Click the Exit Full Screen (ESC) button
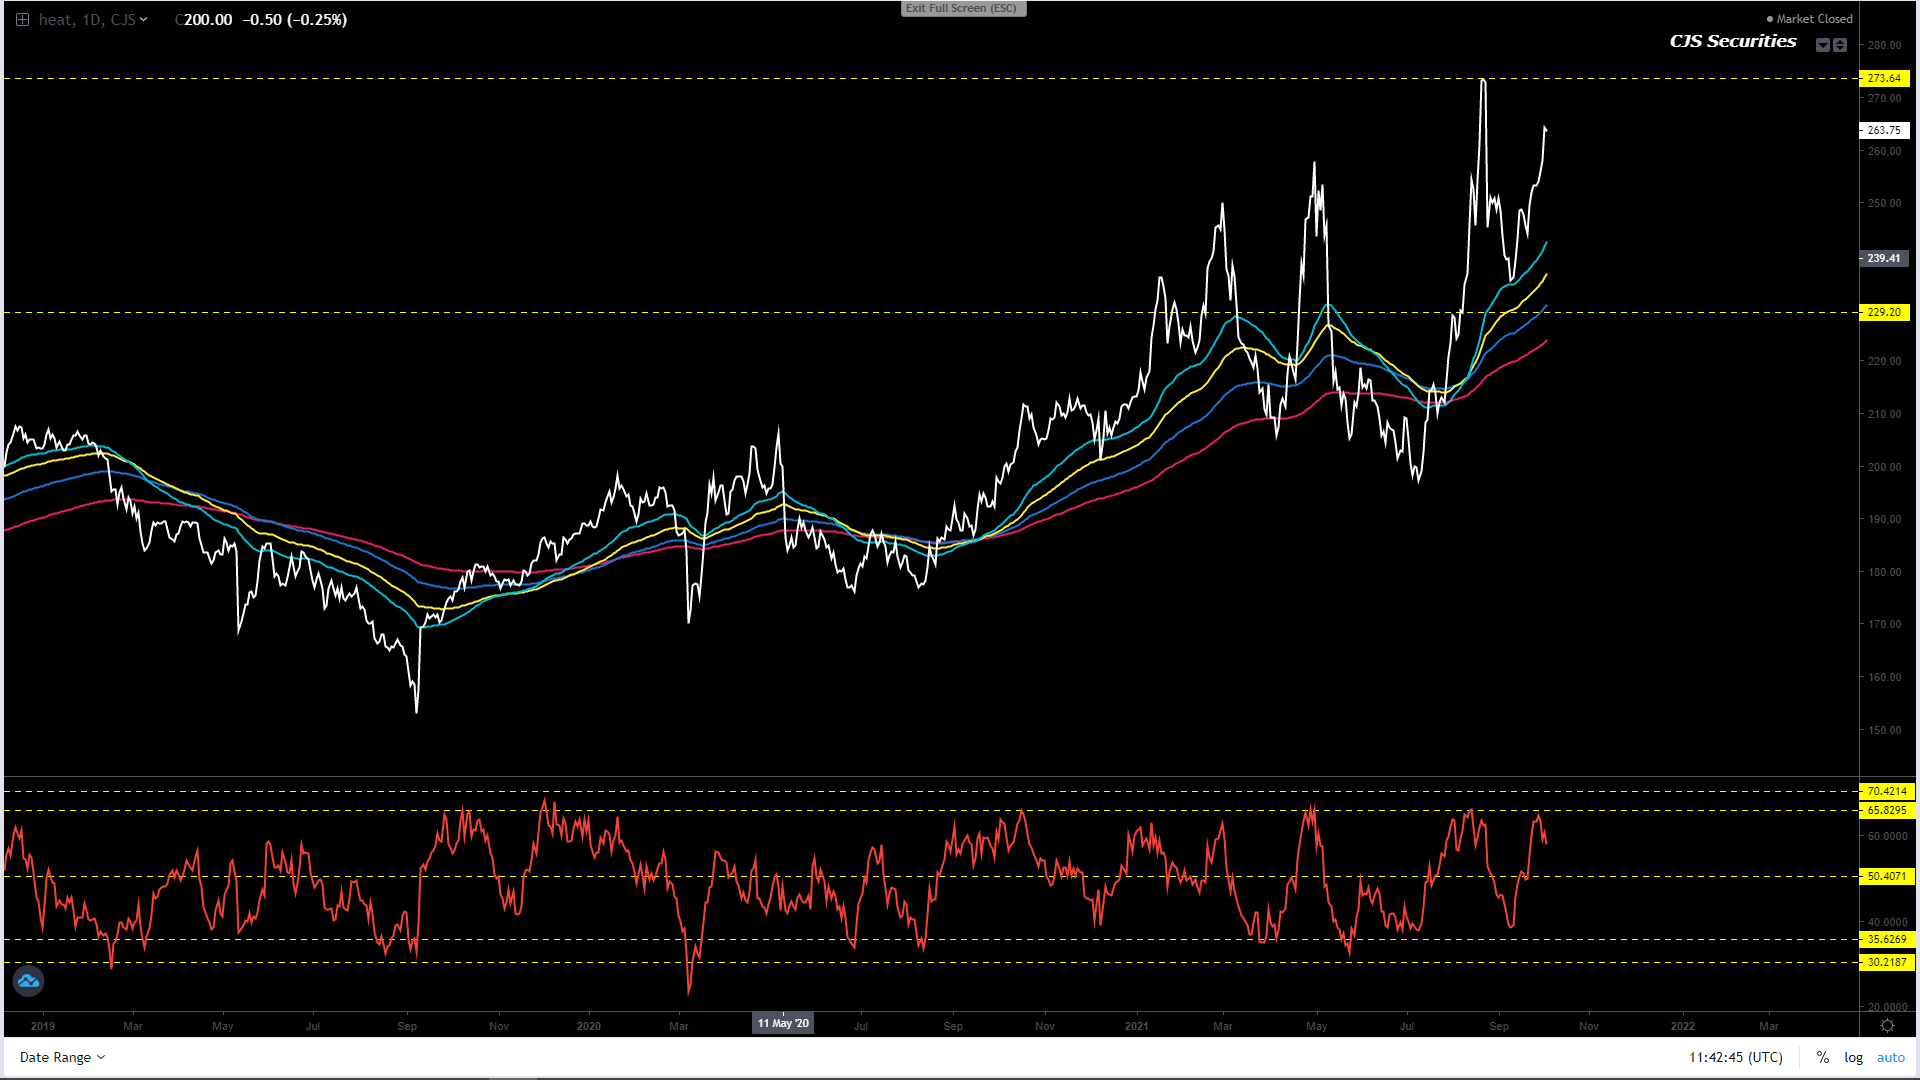The image size is (1920, 1080). click(x=962, y=8)
